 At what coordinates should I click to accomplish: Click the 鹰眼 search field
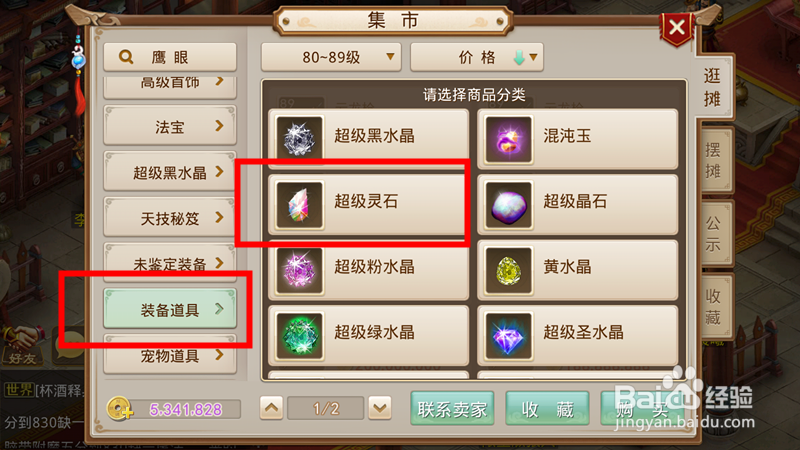[x=170, y=57]
